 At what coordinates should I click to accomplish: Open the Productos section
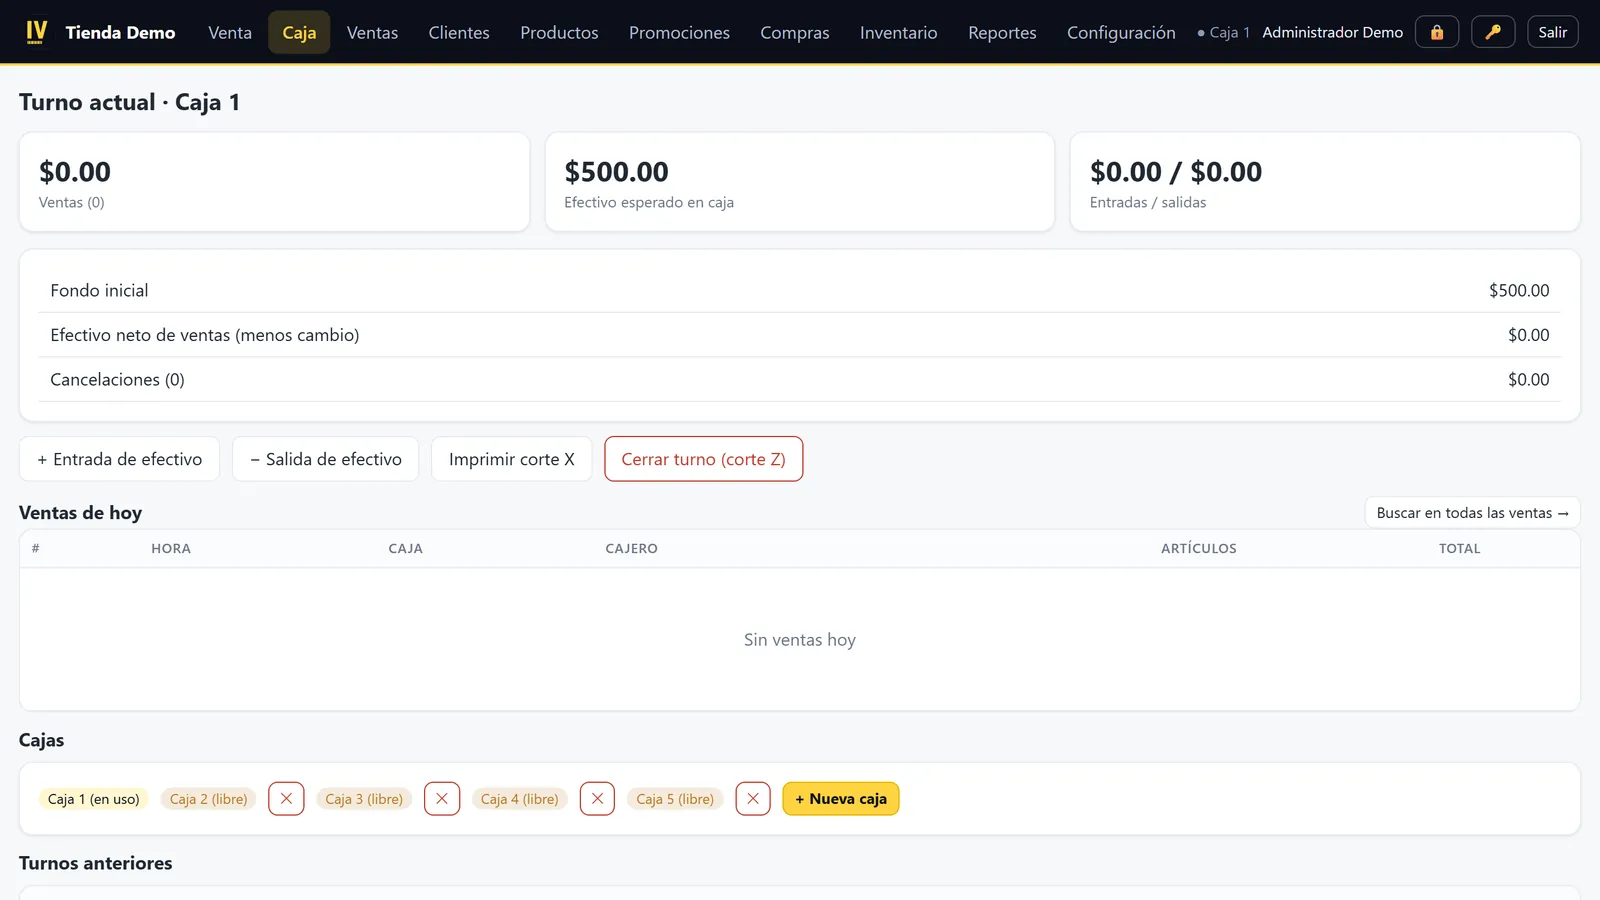tap(559, 32)
